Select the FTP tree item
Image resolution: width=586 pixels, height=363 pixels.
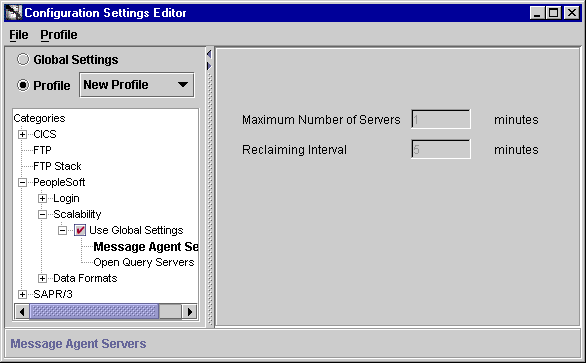pyautogui.click(x=42, y=150)
